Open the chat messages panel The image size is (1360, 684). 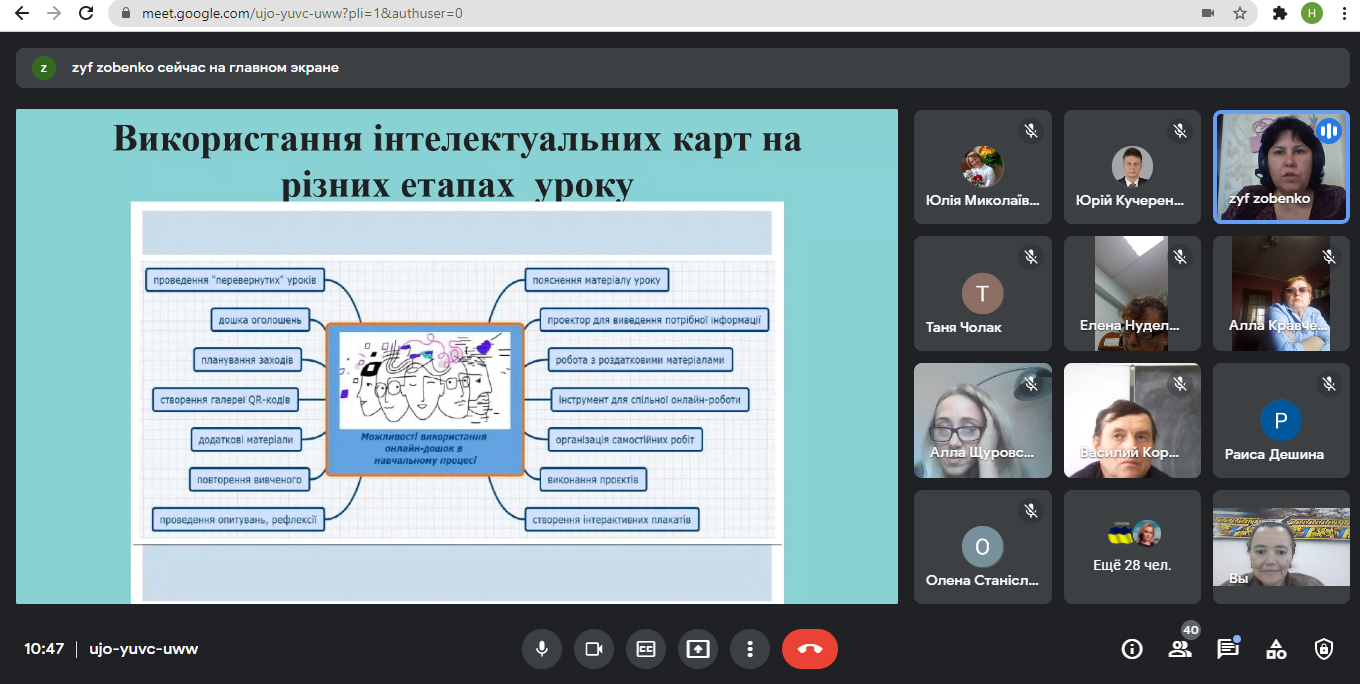1227,649
